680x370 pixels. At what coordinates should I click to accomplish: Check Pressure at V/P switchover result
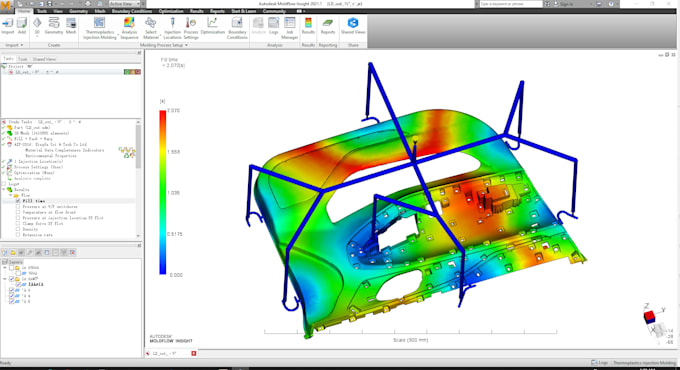pyautogui.click(x=18, y=206)
